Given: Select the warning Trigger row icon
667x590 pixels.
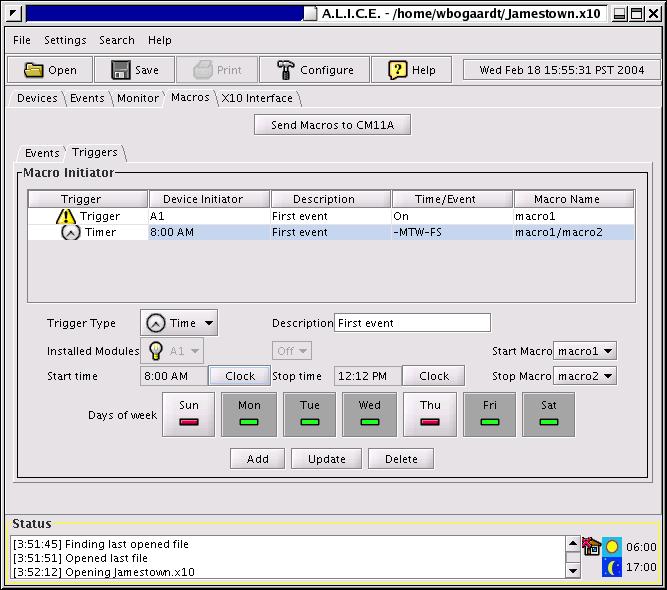Looking at the screenshot, I should click(66, 216).
